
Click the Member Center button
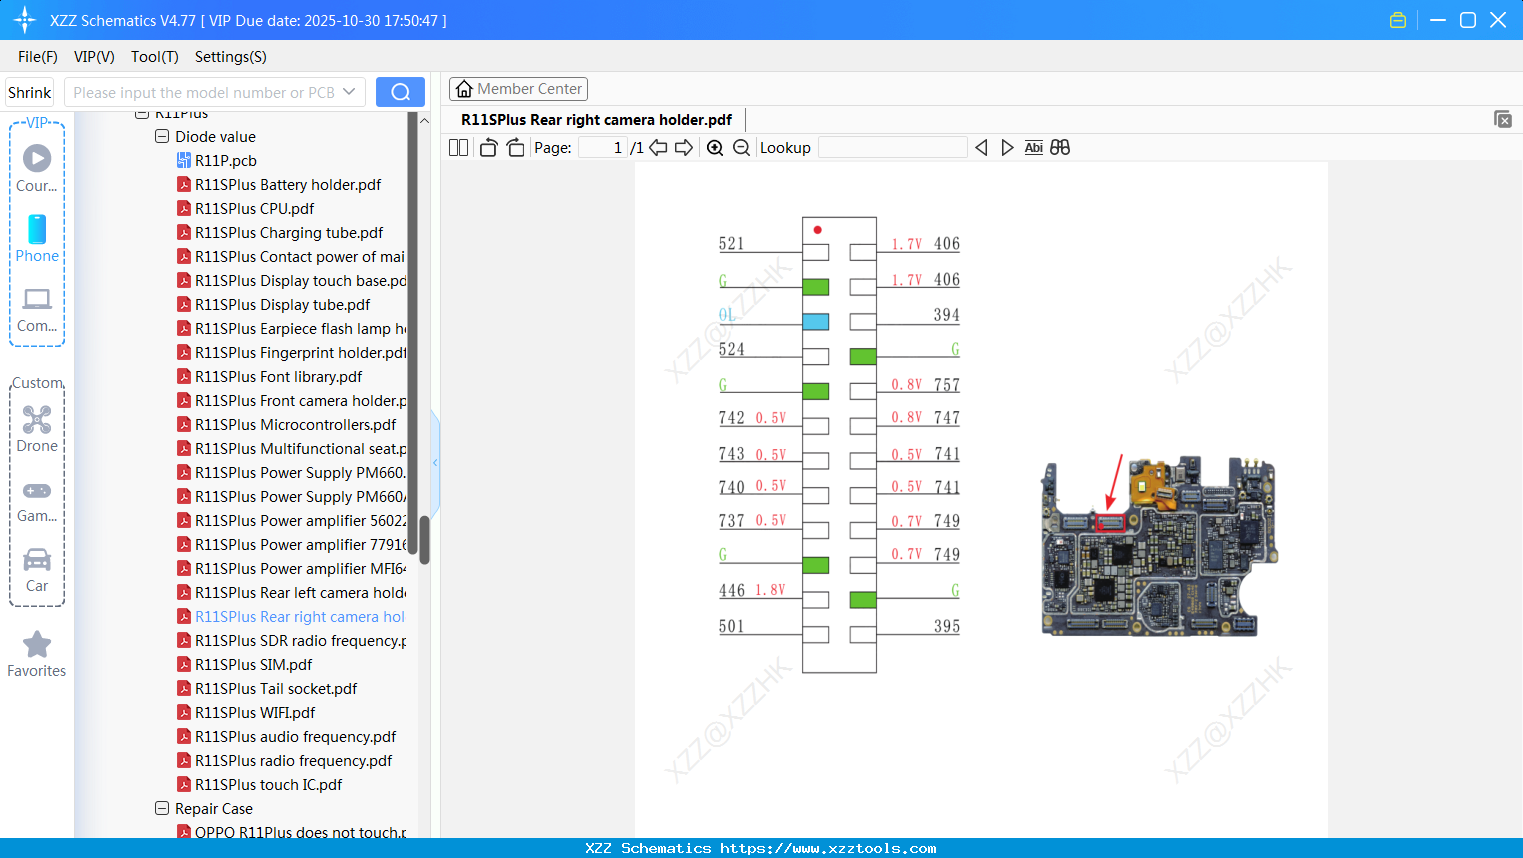[518, 89]
